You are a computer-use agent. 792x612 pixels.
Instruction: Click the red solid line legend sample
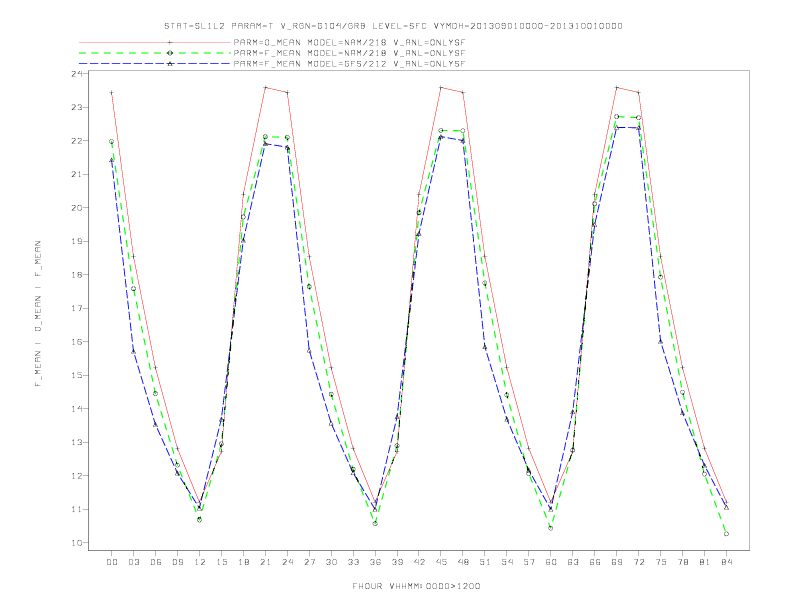tap(155, 43)
